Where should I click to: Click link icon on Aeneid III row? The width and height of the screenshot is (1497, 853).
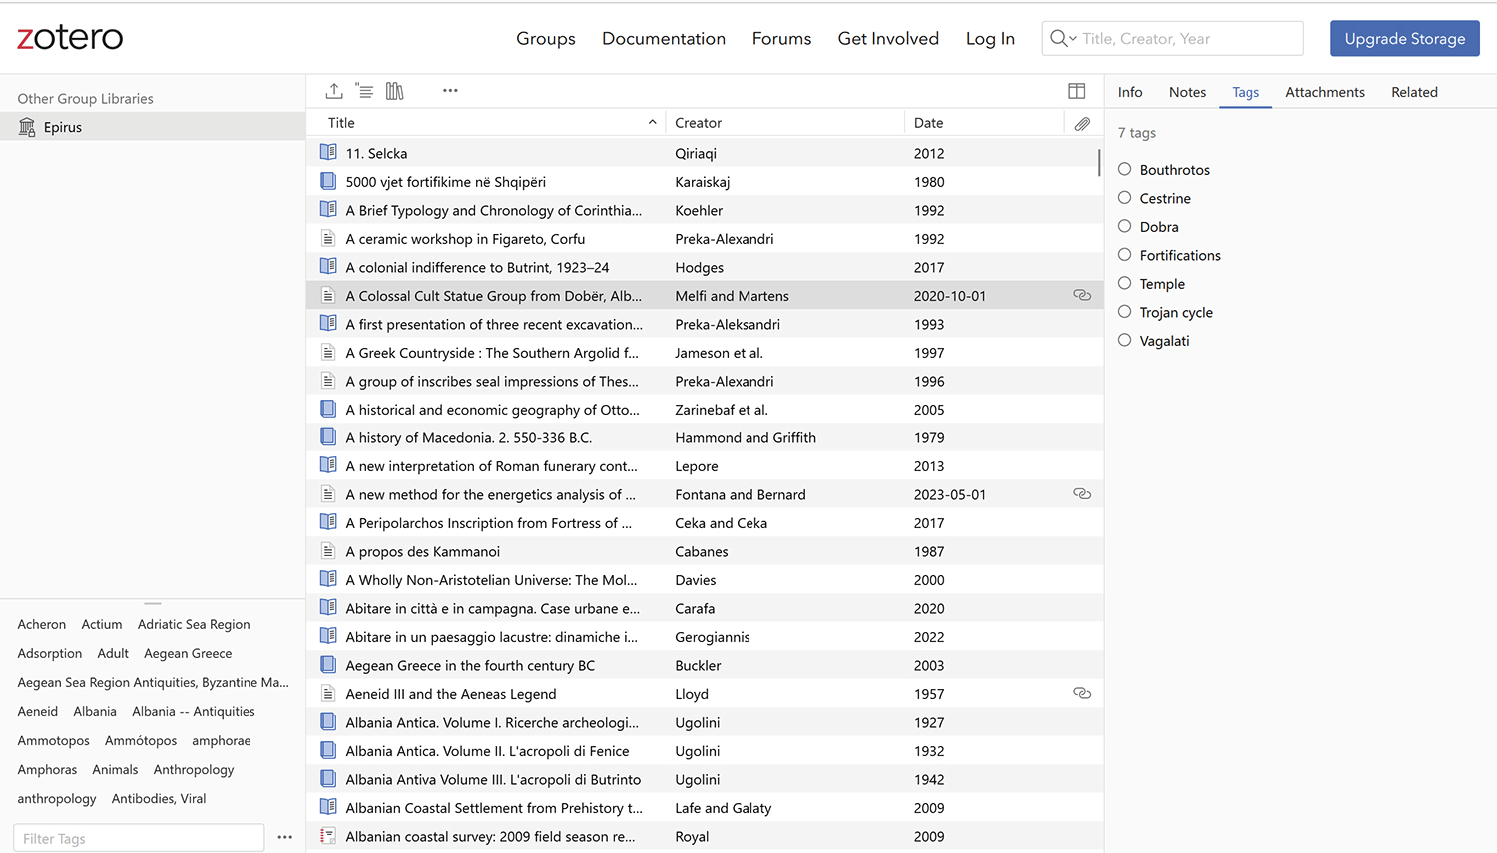[x=1082, y=693]
